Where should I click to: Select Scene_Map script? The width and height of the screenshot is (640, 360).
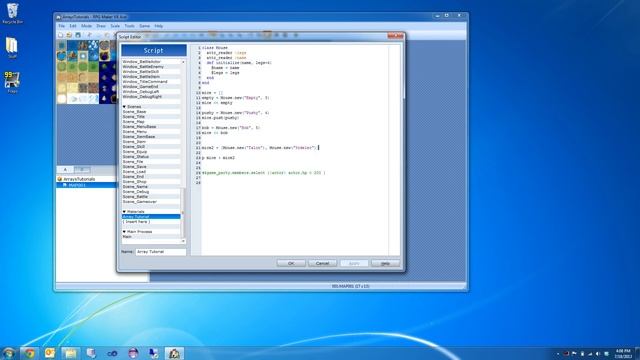(x=151, y=122)
